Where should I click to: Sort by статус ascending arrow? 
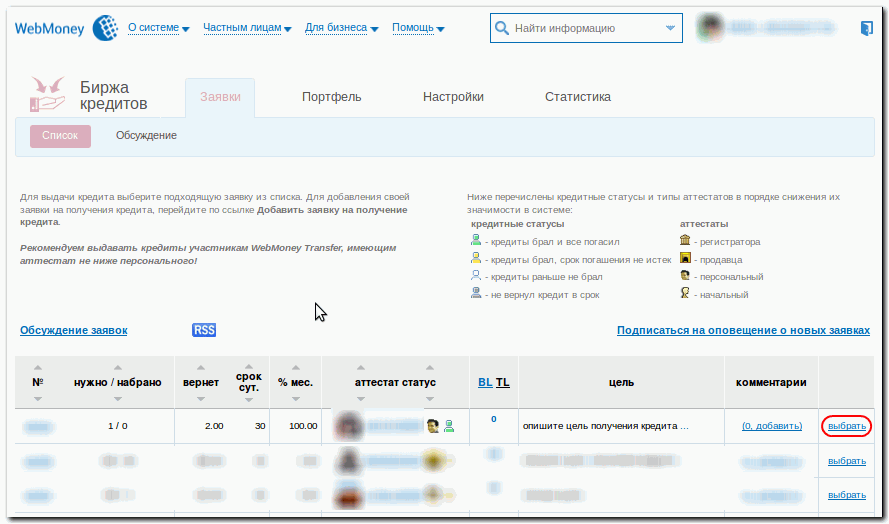430,367
